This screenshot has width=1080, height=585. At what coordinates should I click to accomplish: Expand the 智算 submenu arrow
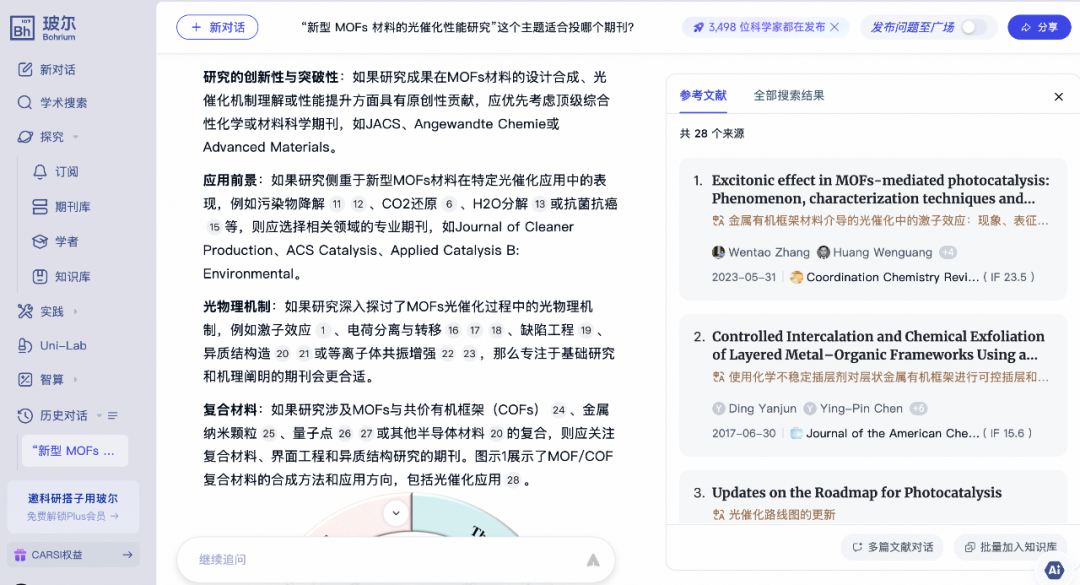[76, 380]
